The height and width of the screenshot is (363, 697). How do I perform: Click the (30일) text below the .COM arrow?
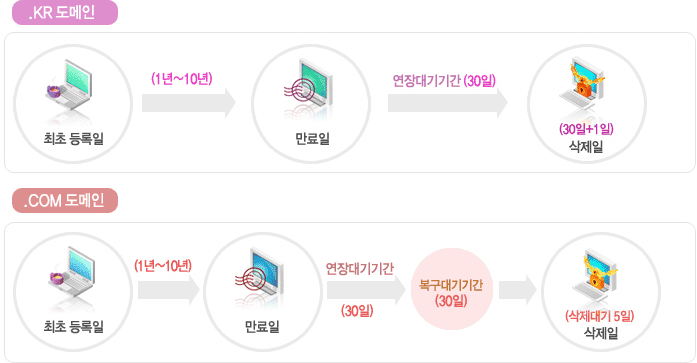tap(357, 311)
